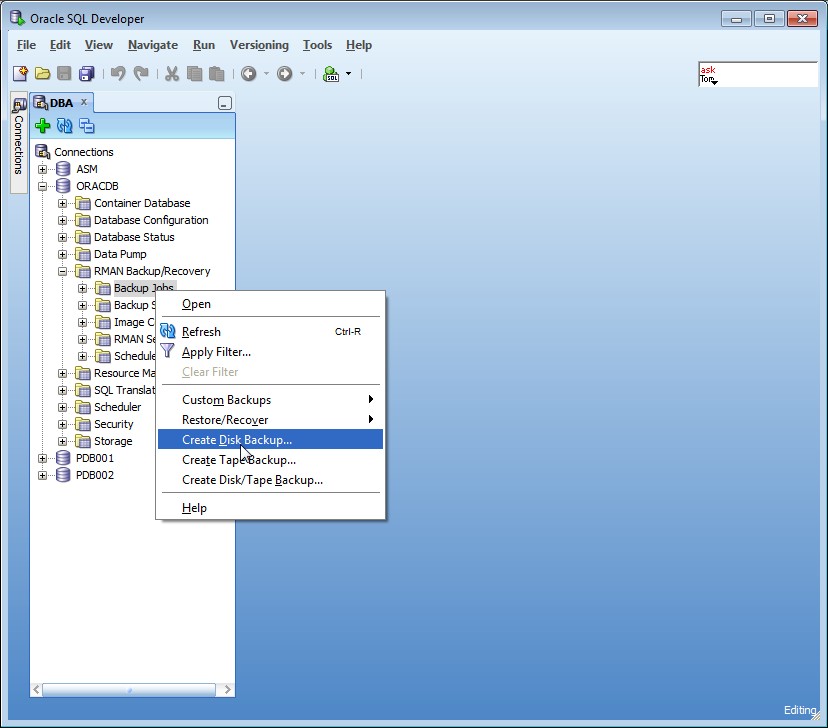This screenshot has height=728, width=828.
Task: Open the Navigate menu
Action: click(x=153, y=45)
